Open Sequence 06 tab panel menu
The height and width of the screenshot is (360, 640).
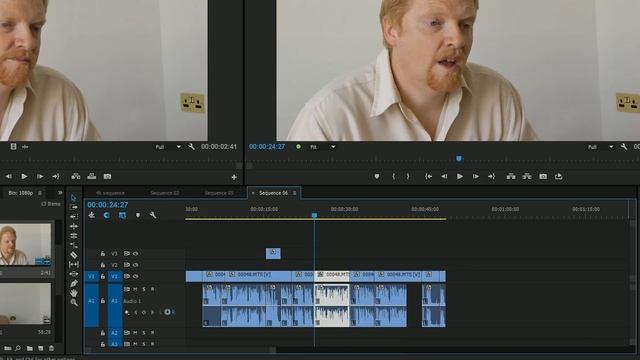click(294, 193)
